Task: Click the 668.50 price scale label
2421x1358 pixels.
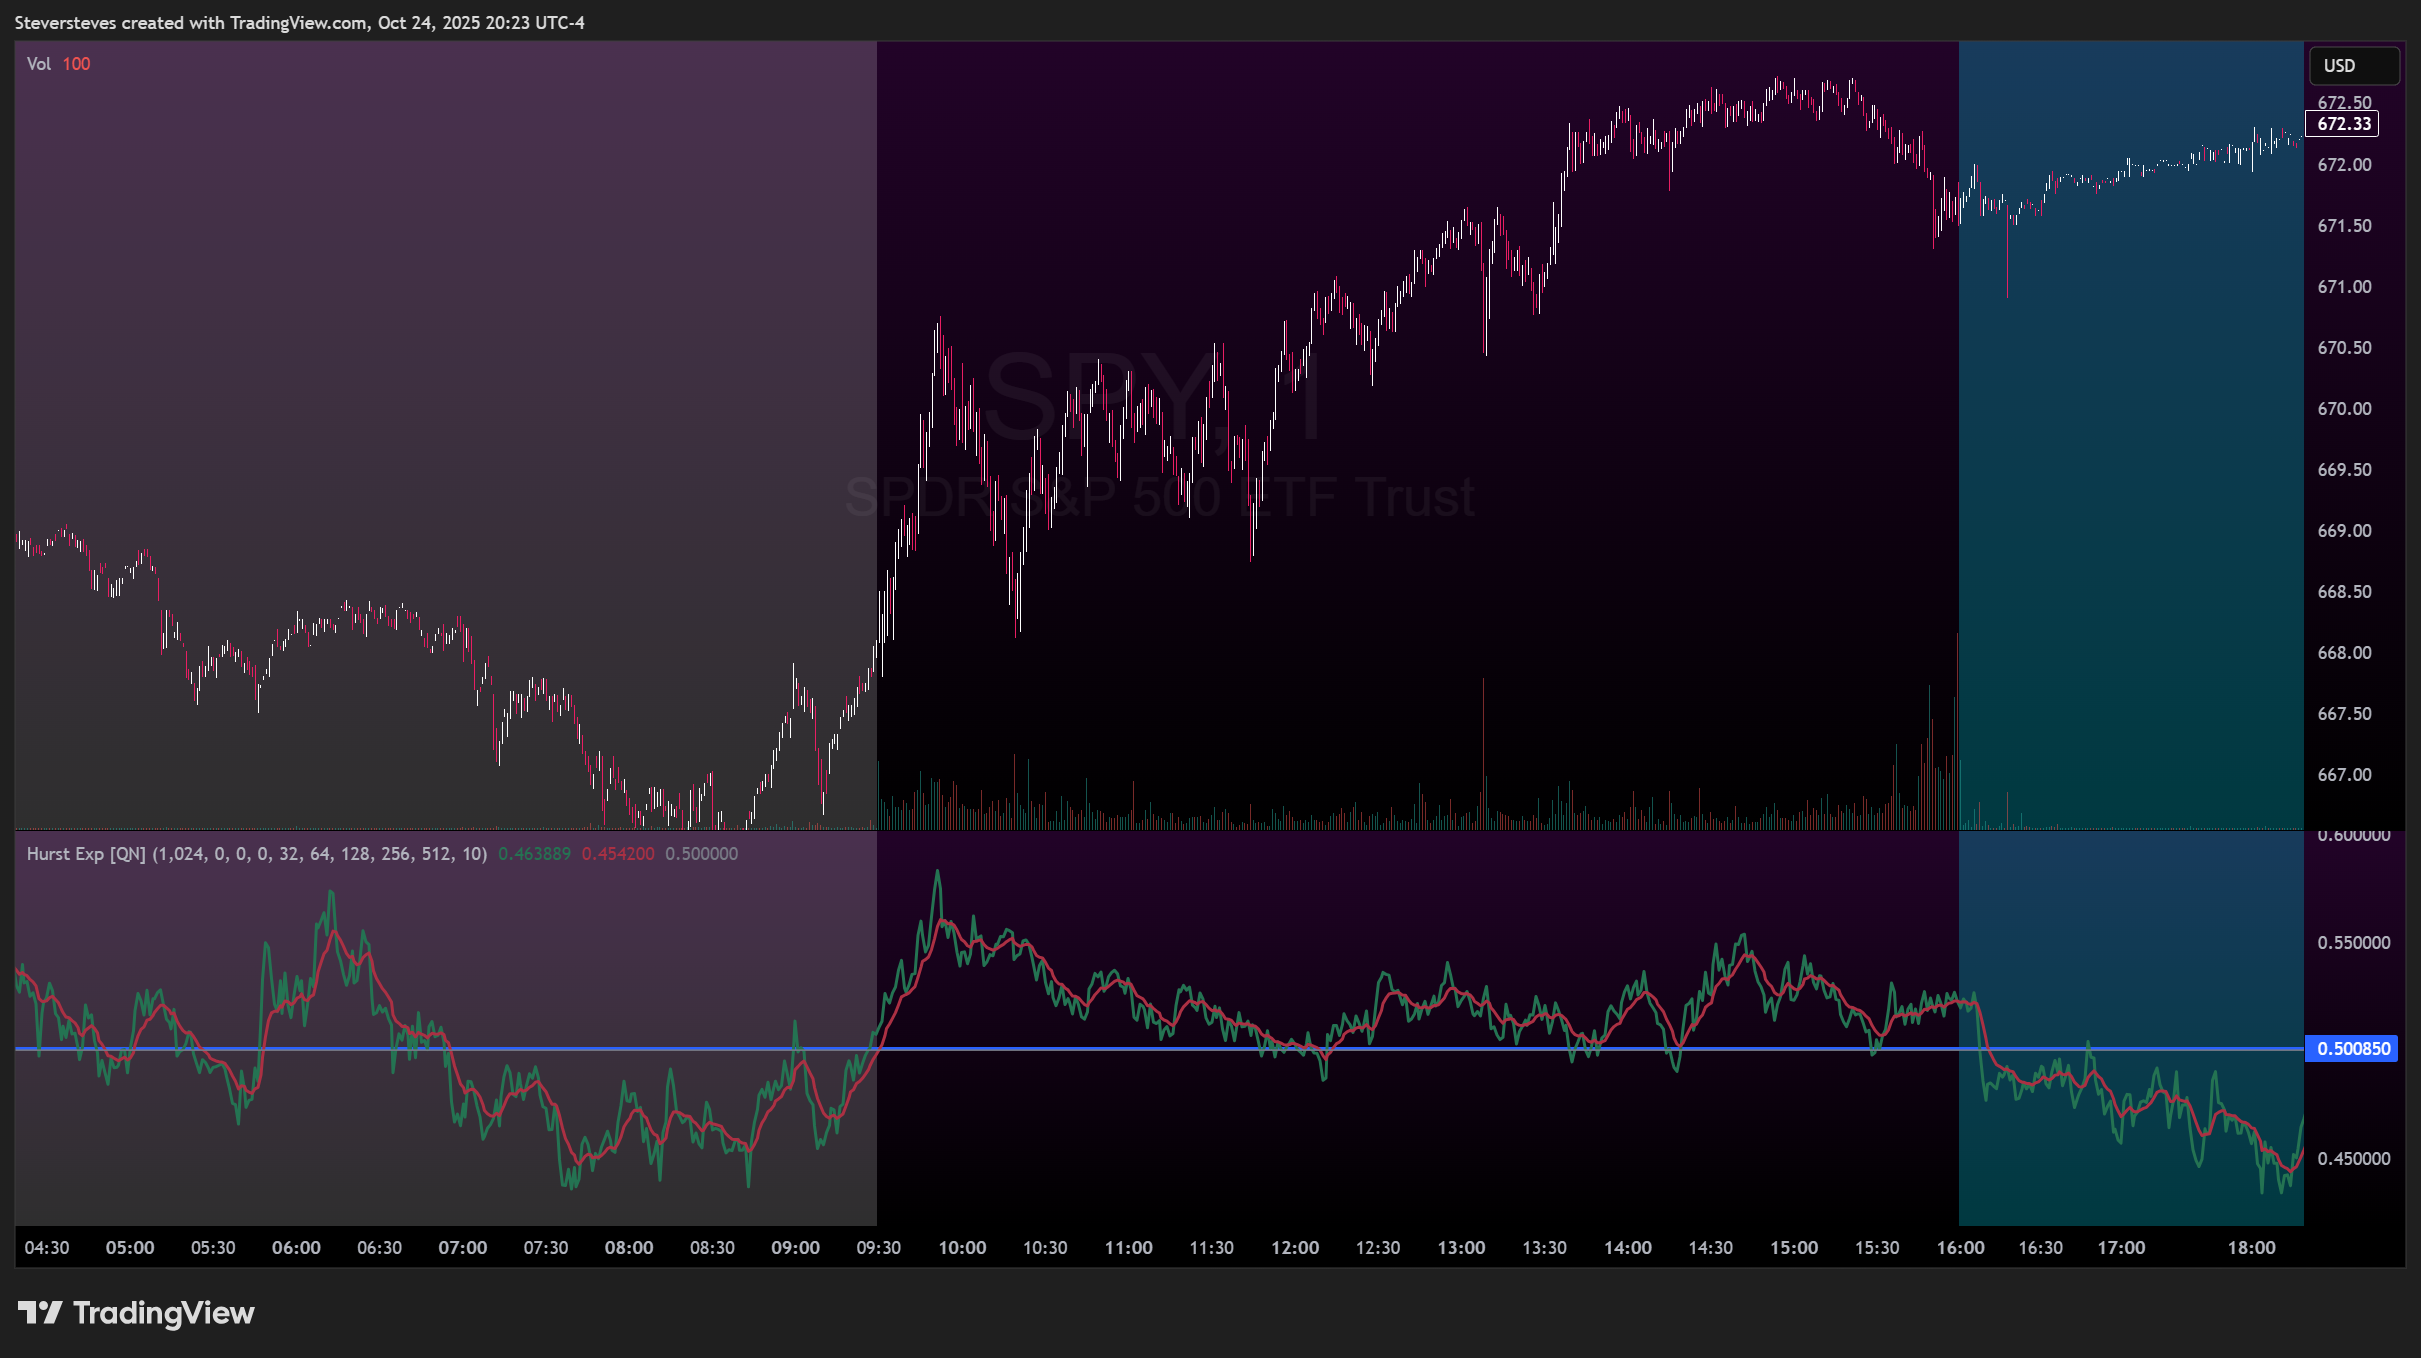Action: pyautogui.click(x=2344, y=592)
